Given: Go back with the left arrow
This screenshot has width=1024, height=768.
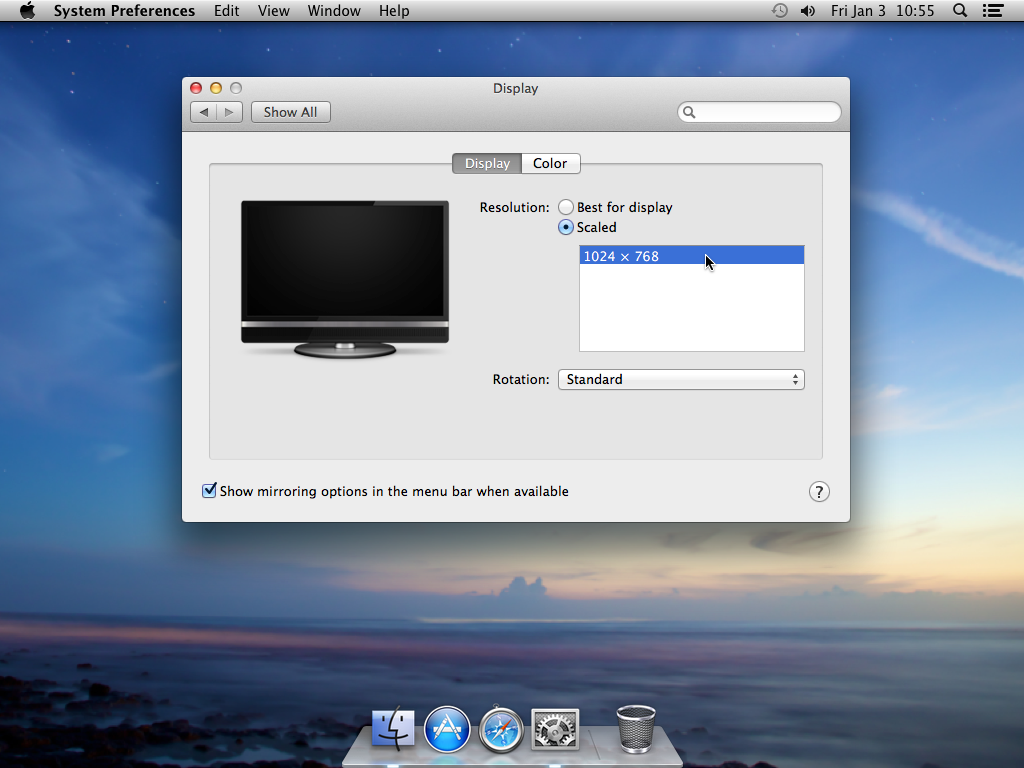Looking at the screenshot, I should [204, 112].
